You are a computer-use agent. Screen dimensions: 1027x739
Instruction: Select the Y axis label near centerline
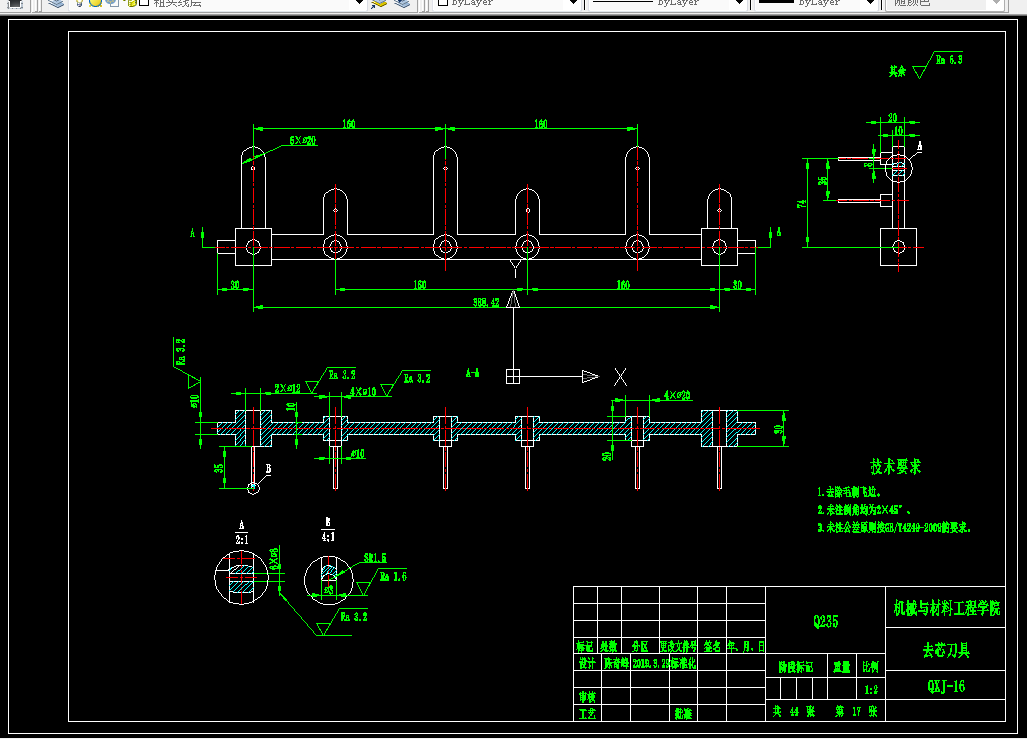click(x=515, y=269)
